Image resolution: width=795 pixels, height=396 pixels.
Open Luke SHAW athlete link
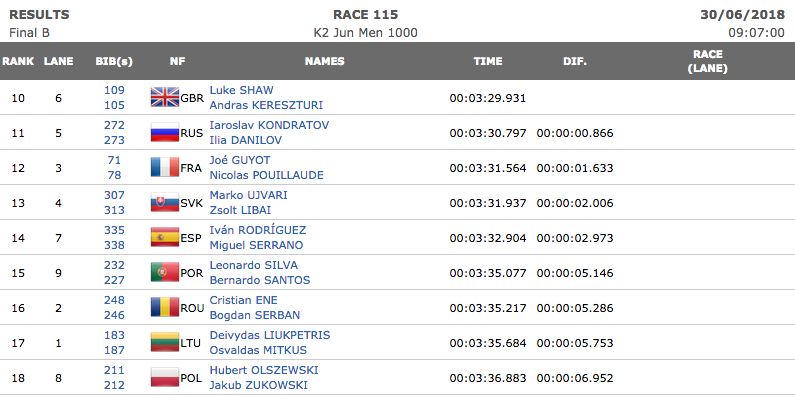point(241,90)
